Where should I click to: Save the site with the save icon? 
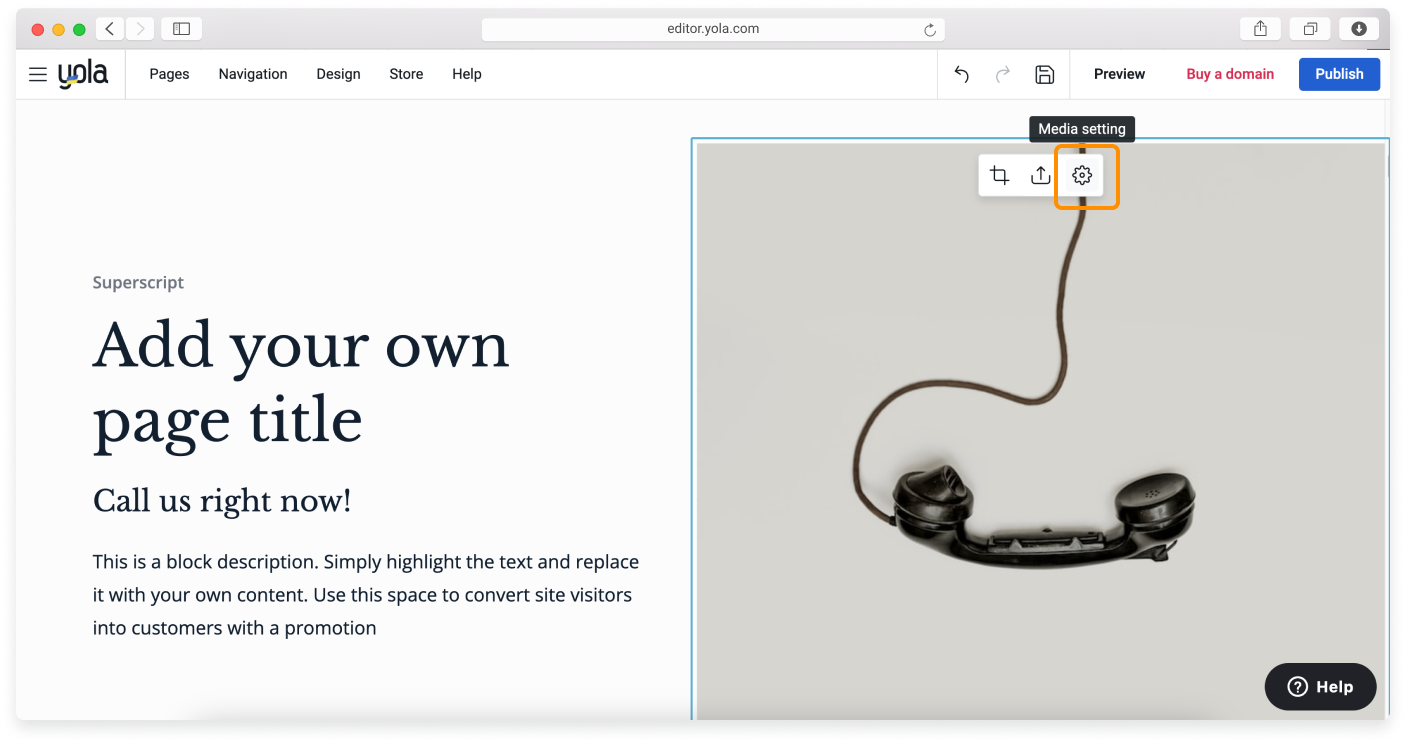(1044, 74)
